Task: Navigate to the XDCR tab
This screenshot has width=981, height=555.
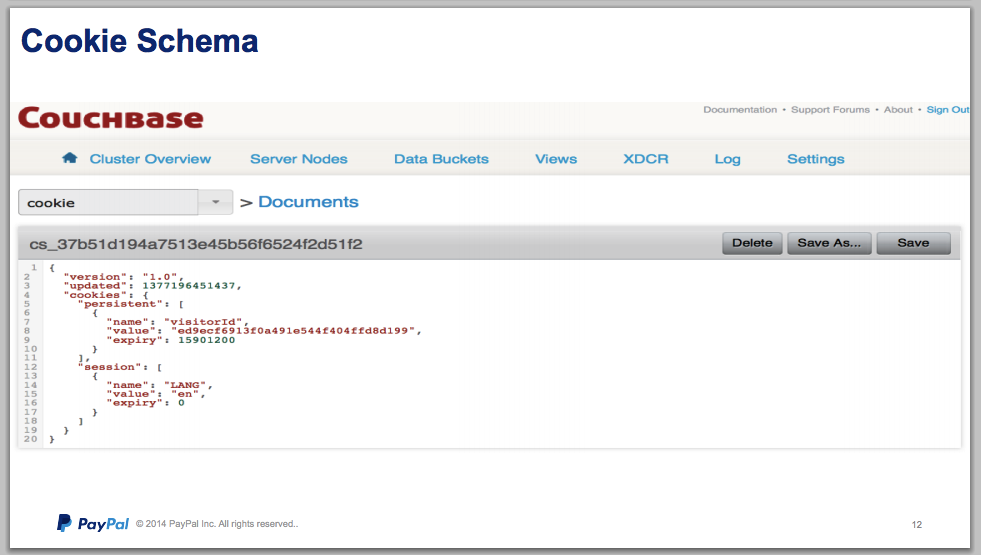Action: point(645,159)
